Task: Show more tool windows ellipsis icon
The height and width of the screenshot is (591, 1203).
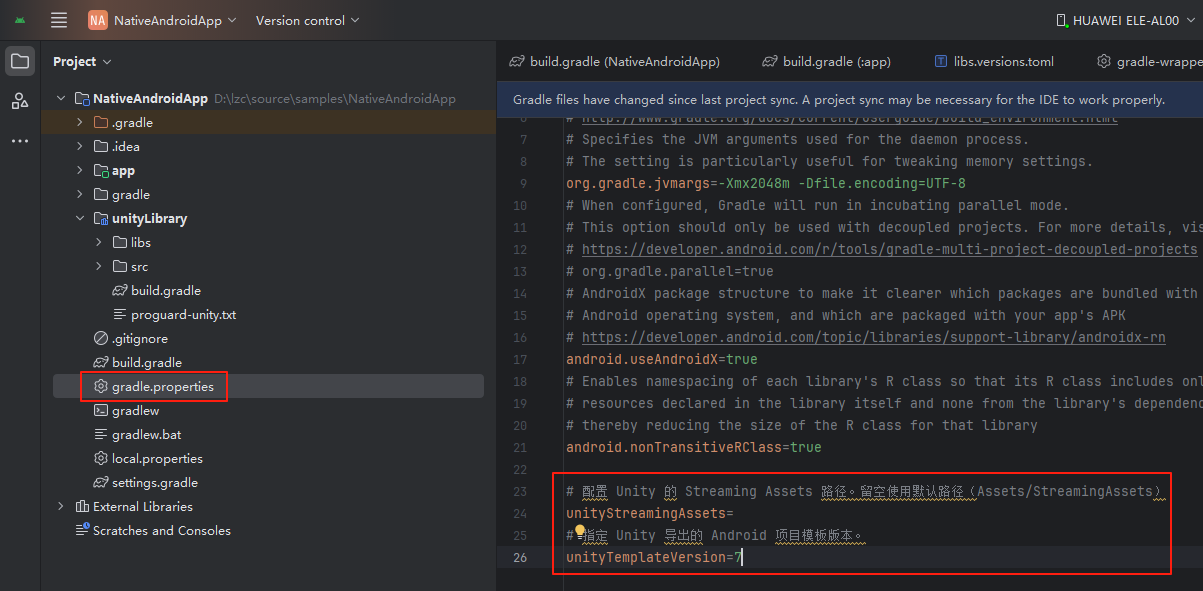Action: point(20,141)
